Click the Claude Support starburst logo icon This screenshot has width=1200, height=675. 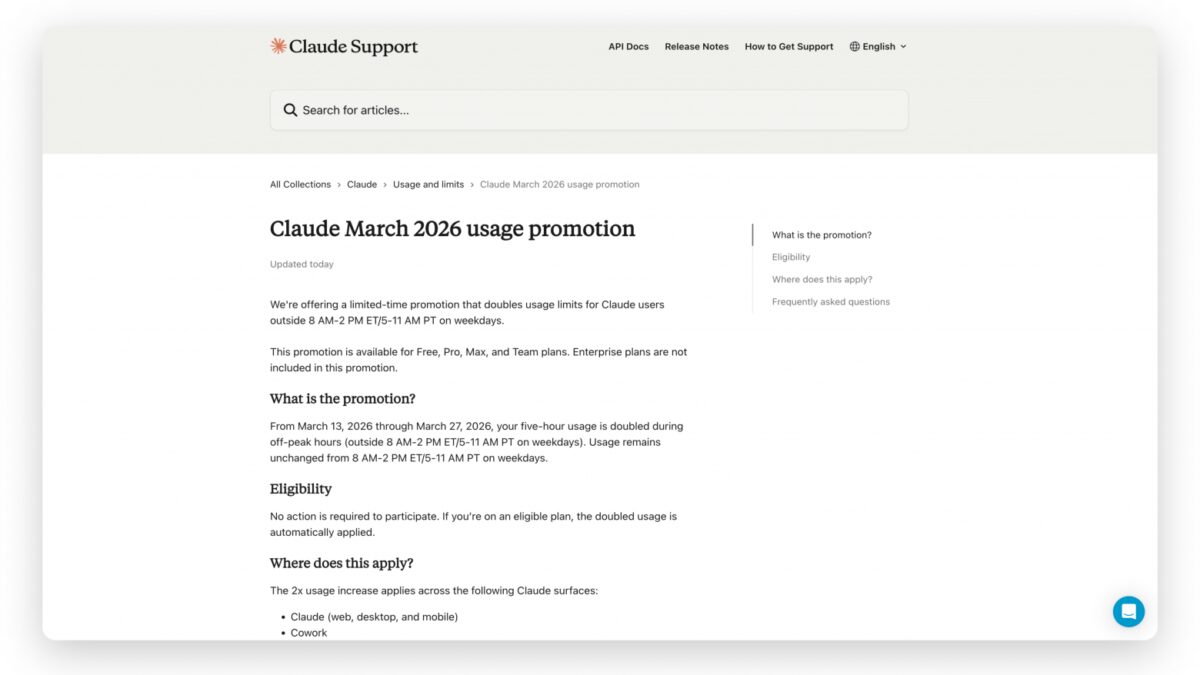point(277,45)
